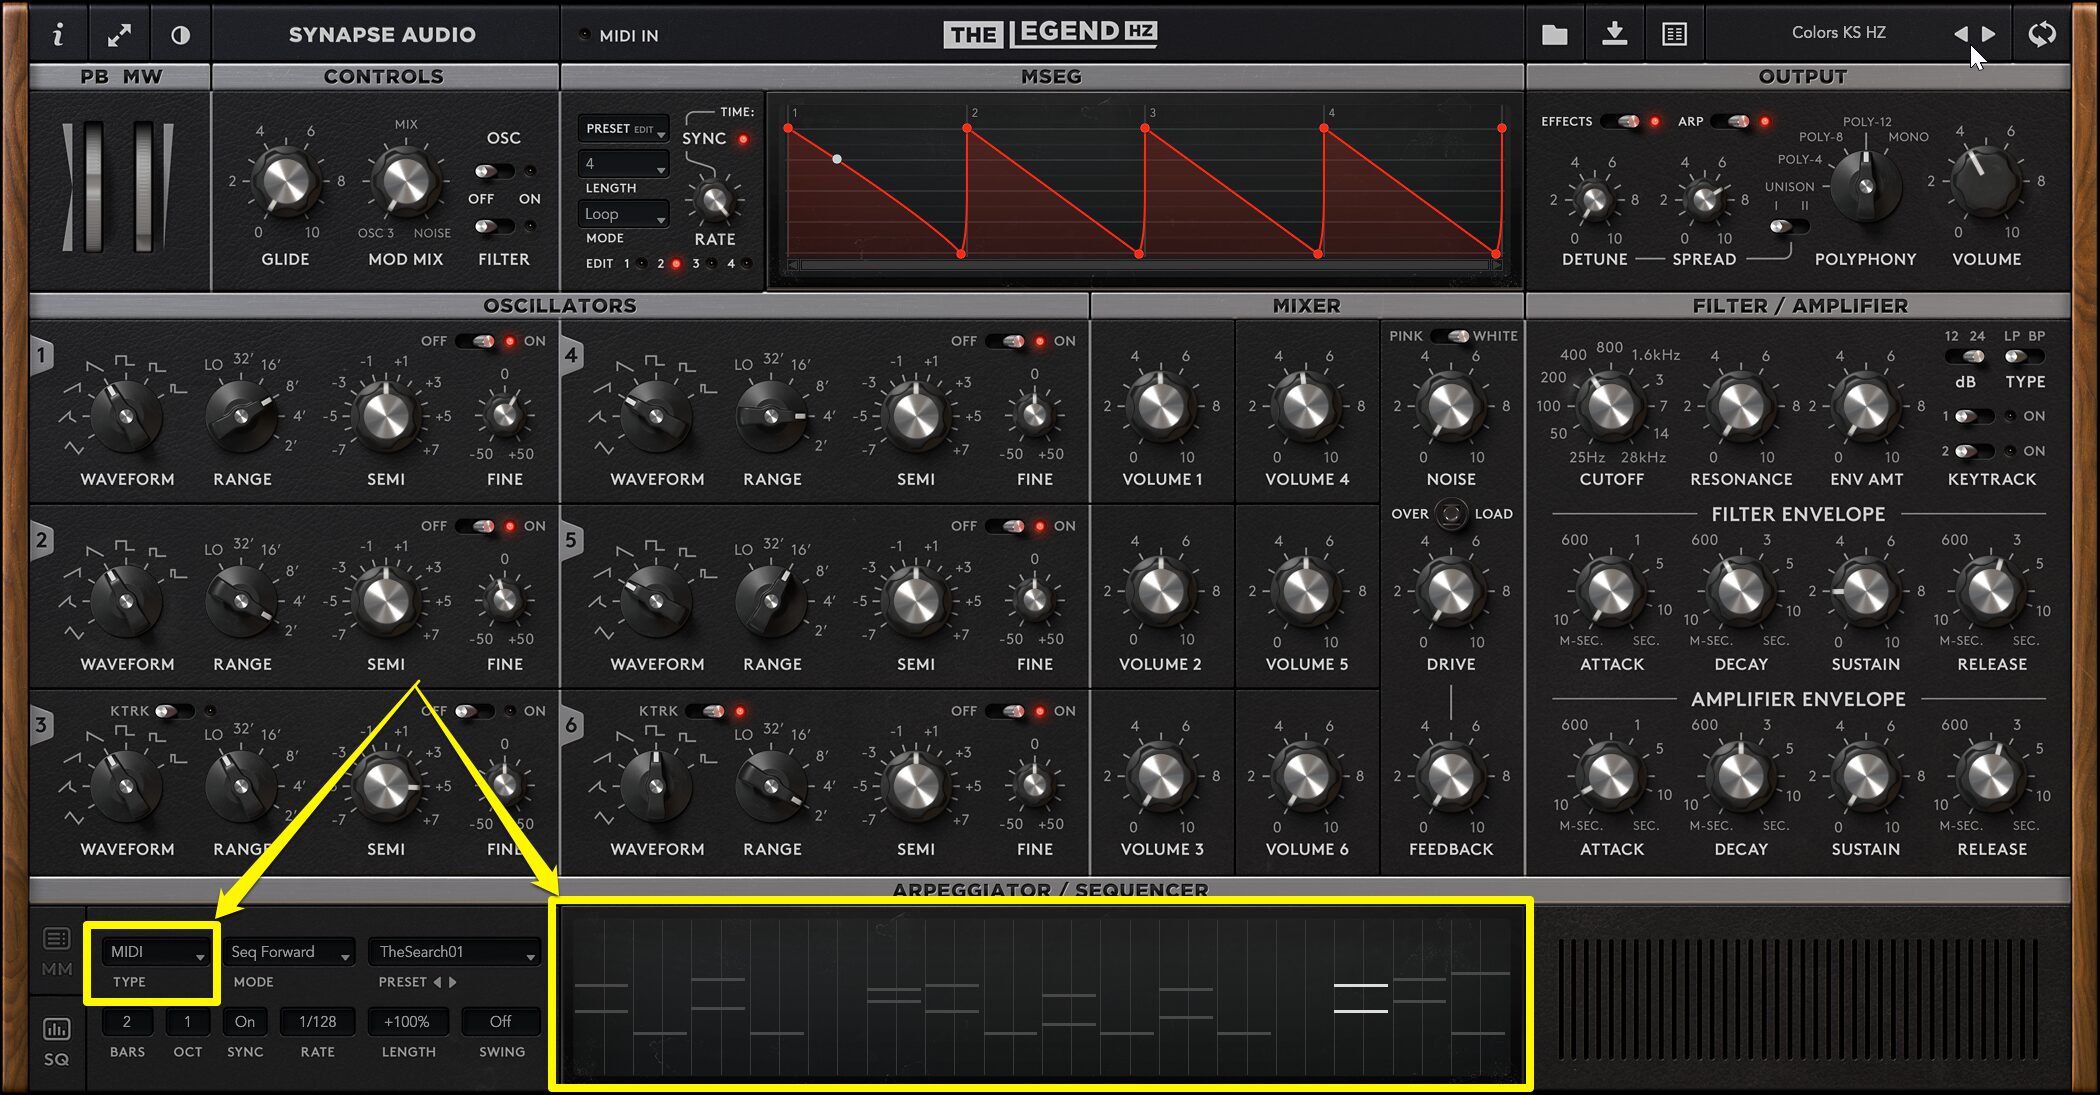Open the info icon in header

pos(58,35)
